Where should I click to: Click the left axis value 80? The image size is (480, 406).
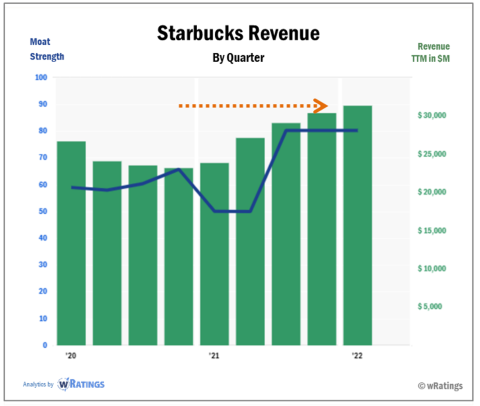[43, 131]
